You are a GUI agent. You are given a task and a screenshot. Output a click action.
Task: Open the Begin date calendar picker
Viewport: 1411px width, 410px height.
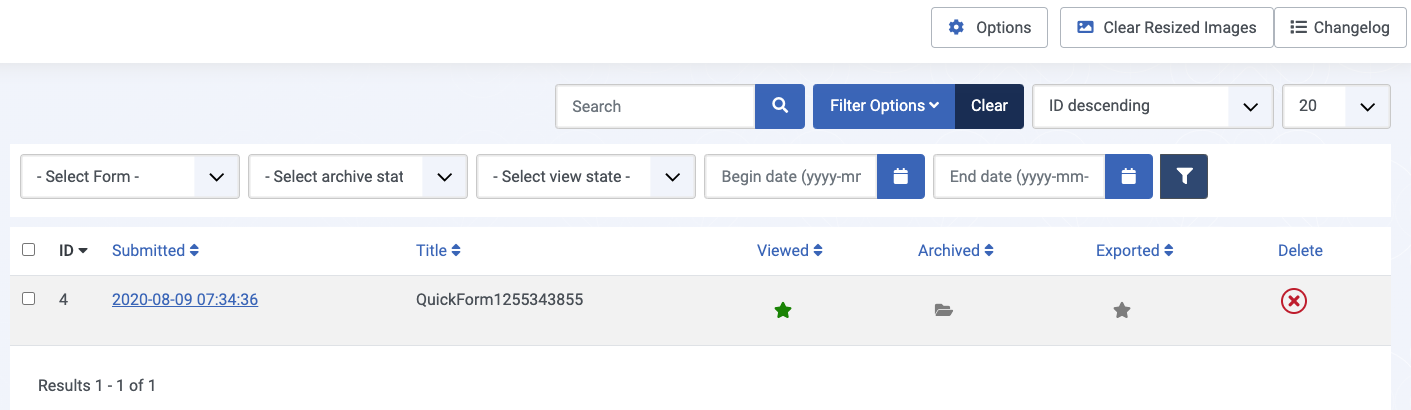(x=901, y=176)
